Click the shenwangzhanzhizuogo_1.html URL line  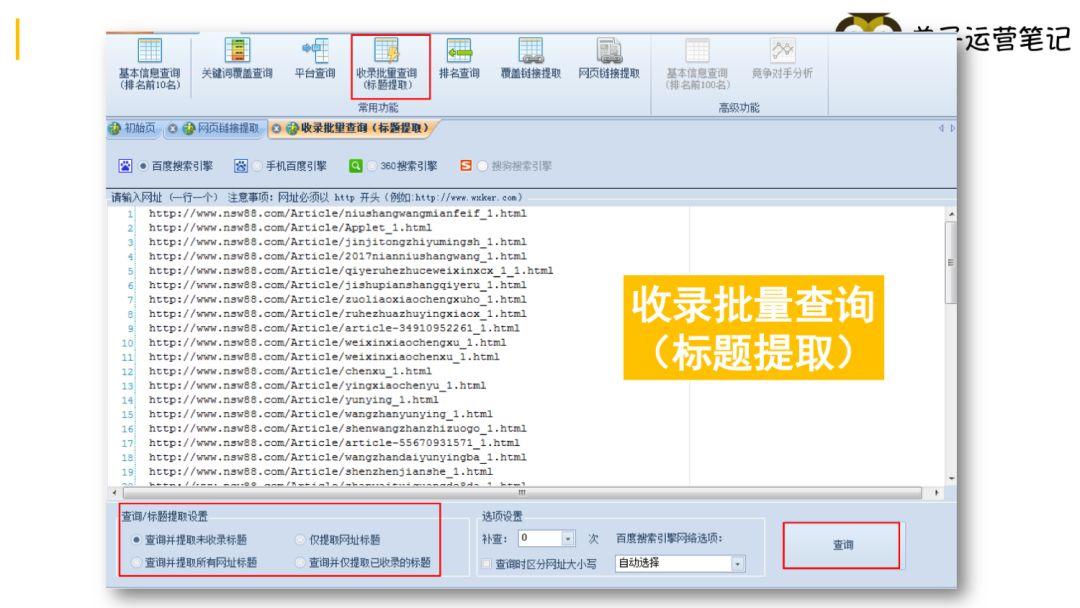pyautogui.click(x=337, y=428)
